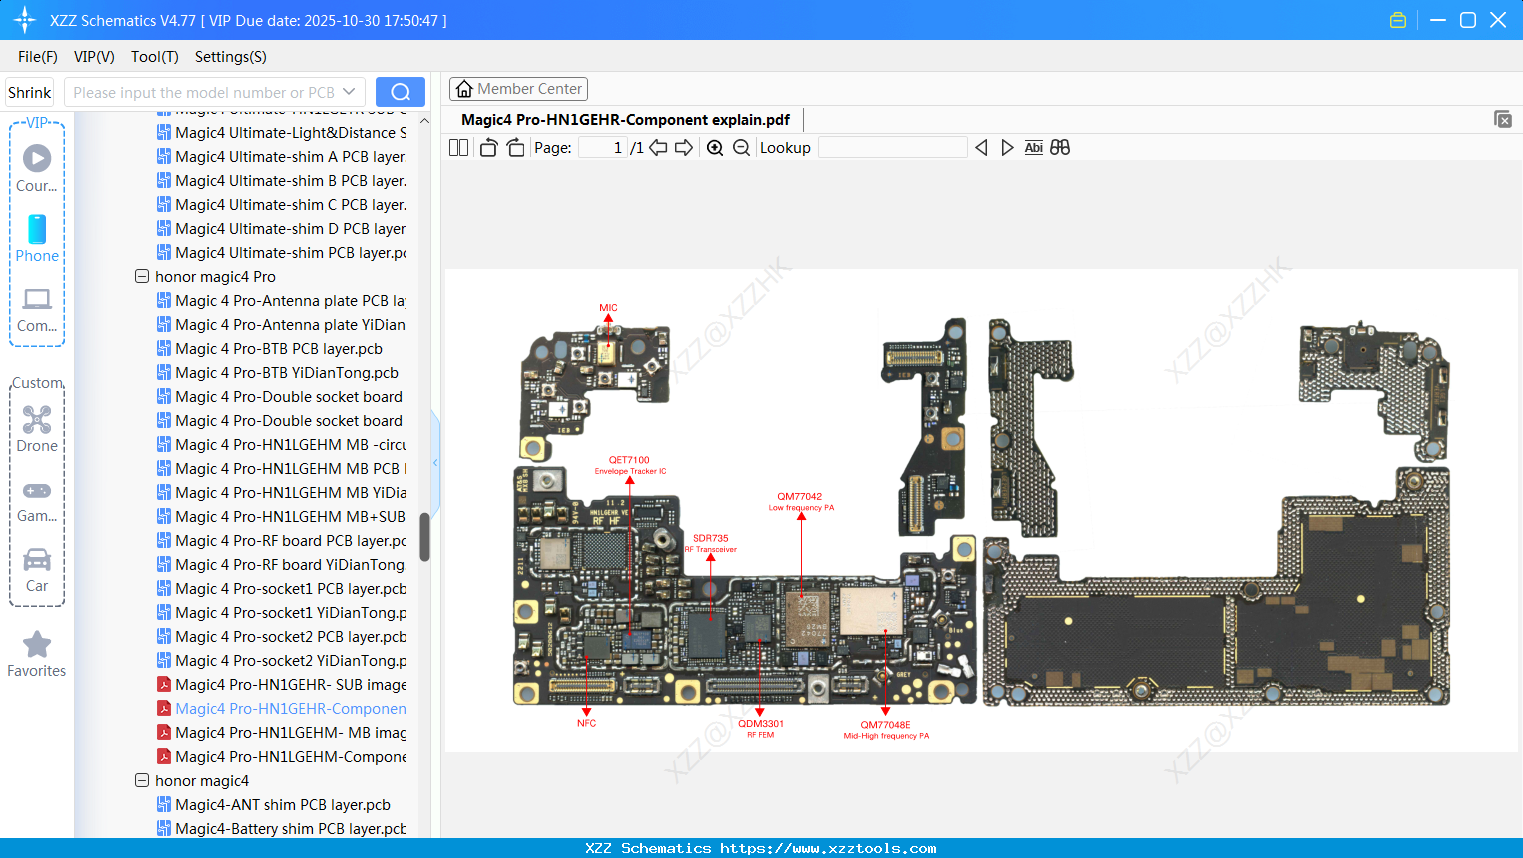Open Member Center

pos(518,89)
